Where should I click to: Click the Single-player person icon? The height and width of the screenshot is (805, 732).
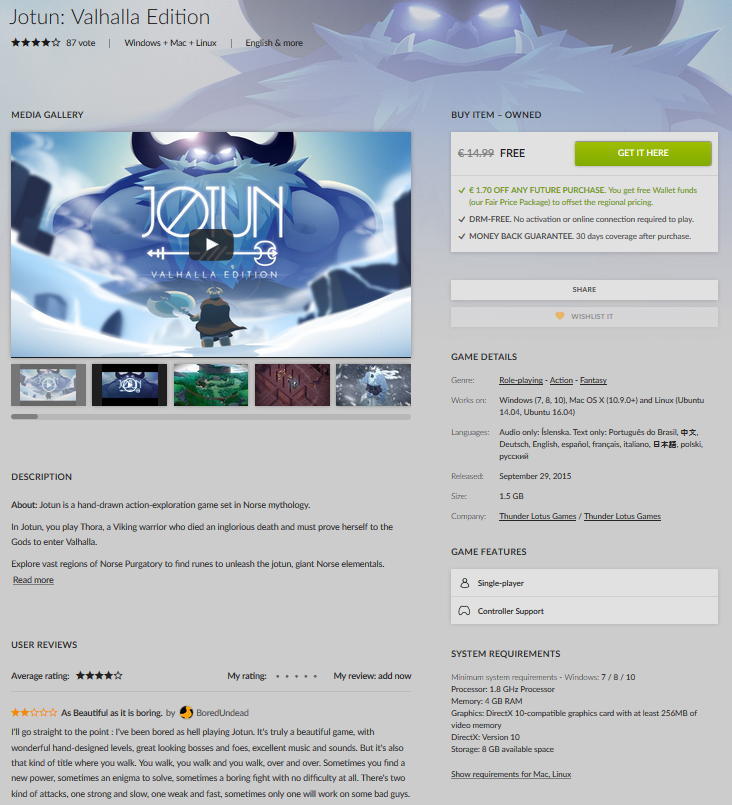[464, 583]
